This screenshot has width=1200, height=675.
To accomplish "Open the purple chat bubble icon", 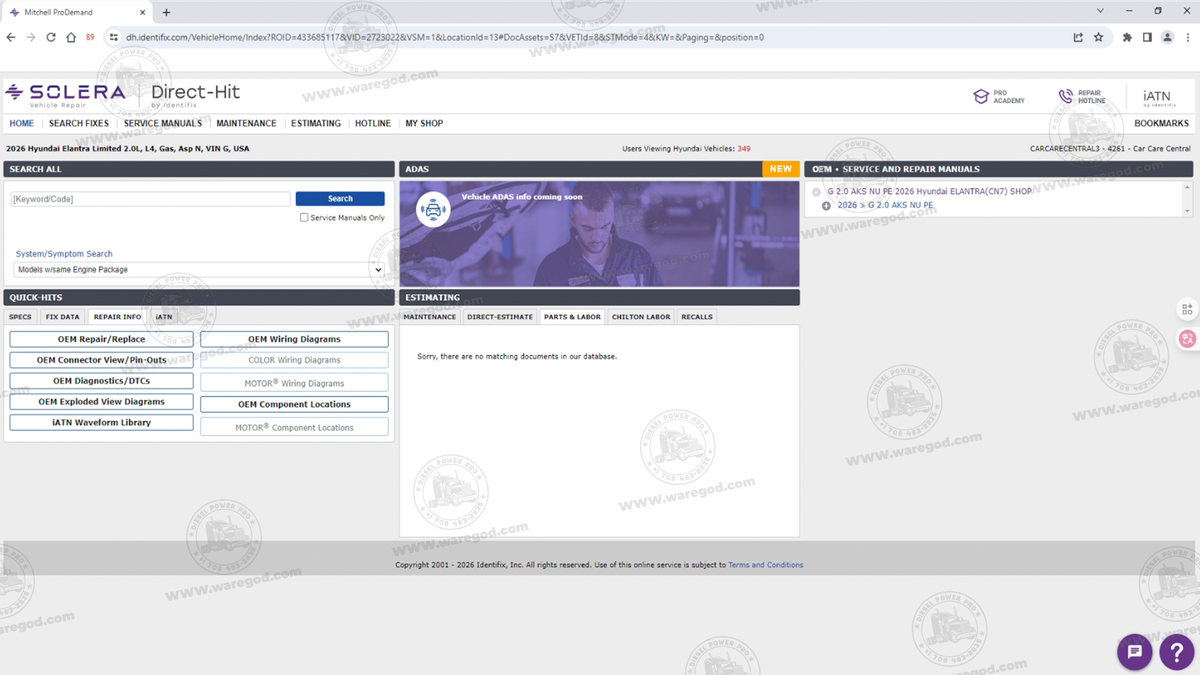I will [1135, 652].
